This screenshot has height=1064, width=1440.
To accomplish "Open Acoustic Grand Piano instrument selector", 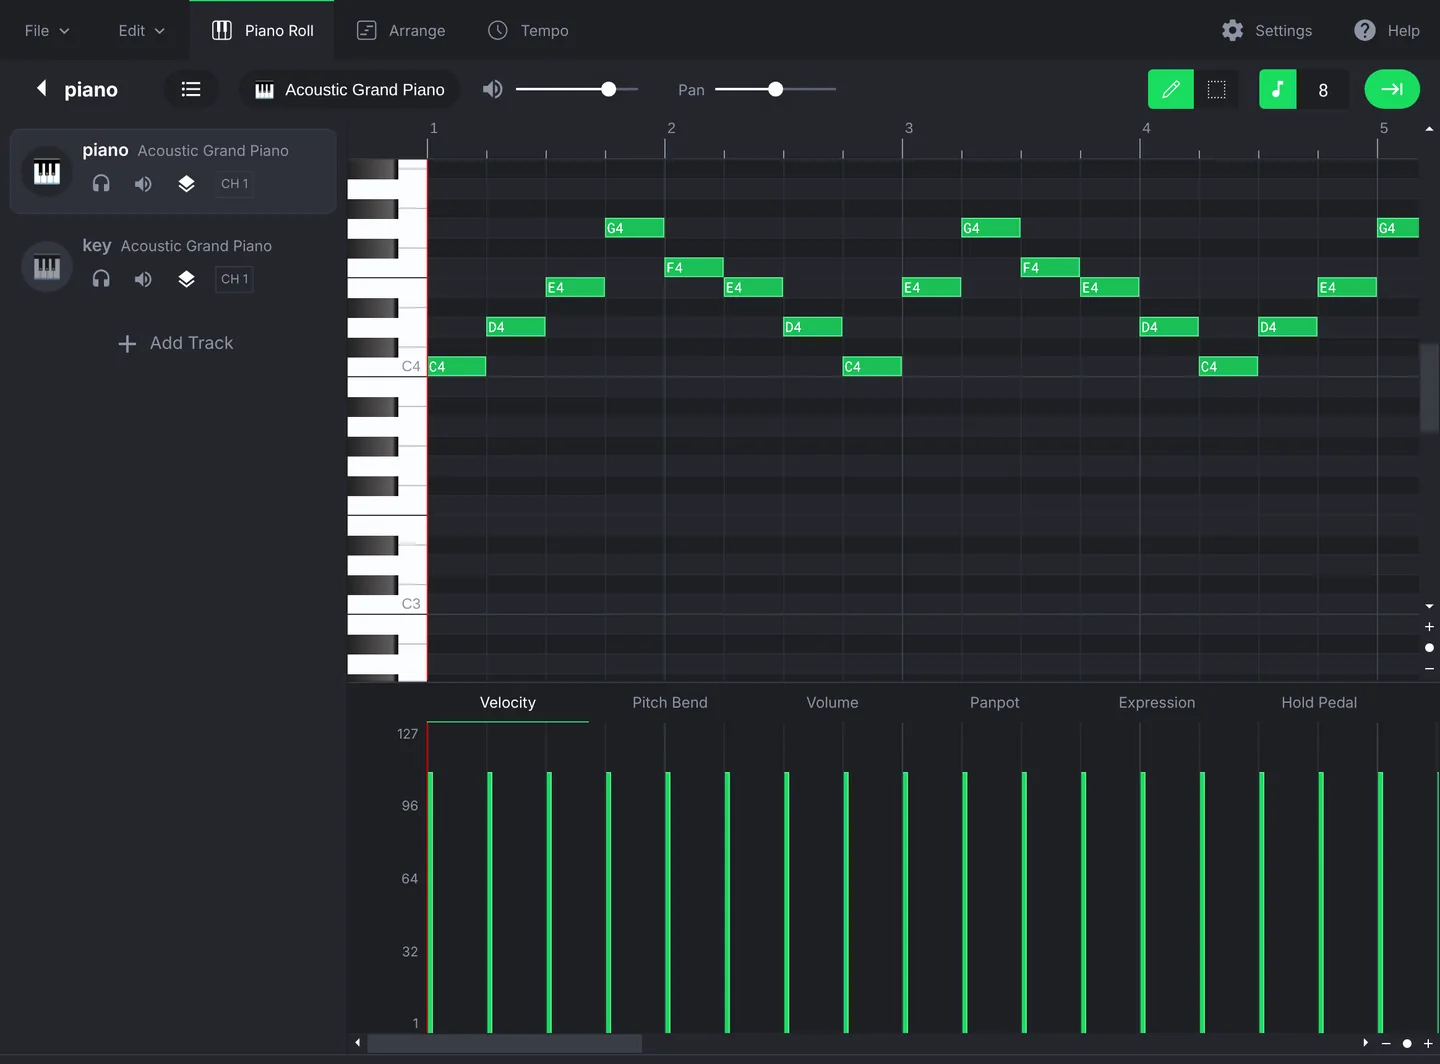I will (x=349, y=89).
